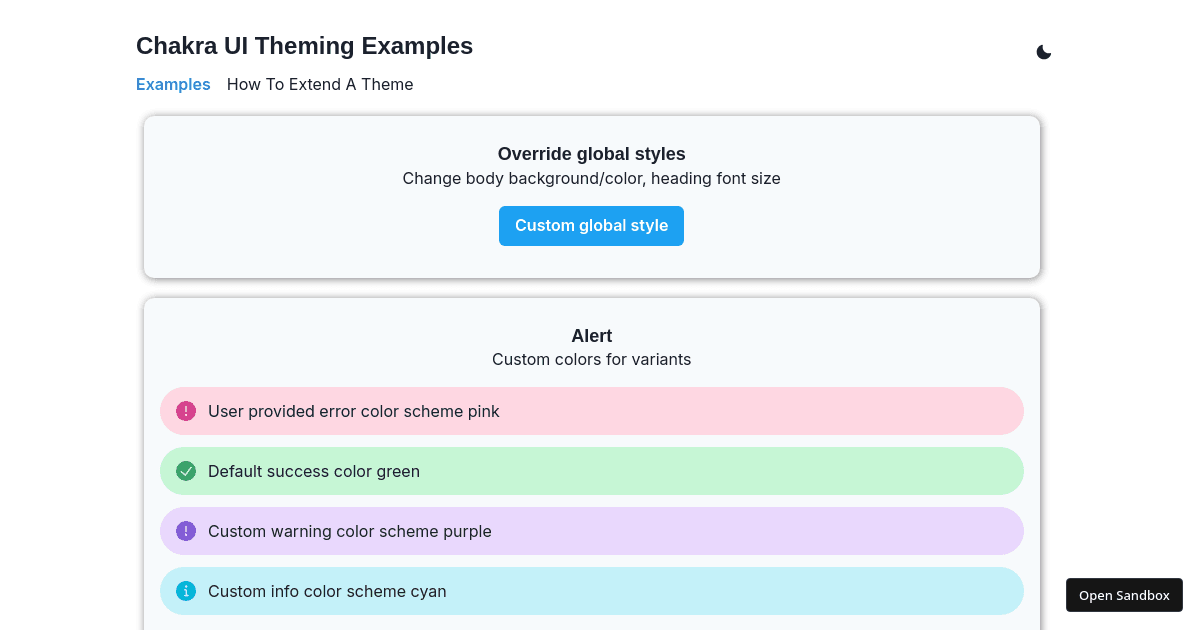Click the User provided error color scheme text
The image size is (1200, 630).
click(x=353, y=411)
